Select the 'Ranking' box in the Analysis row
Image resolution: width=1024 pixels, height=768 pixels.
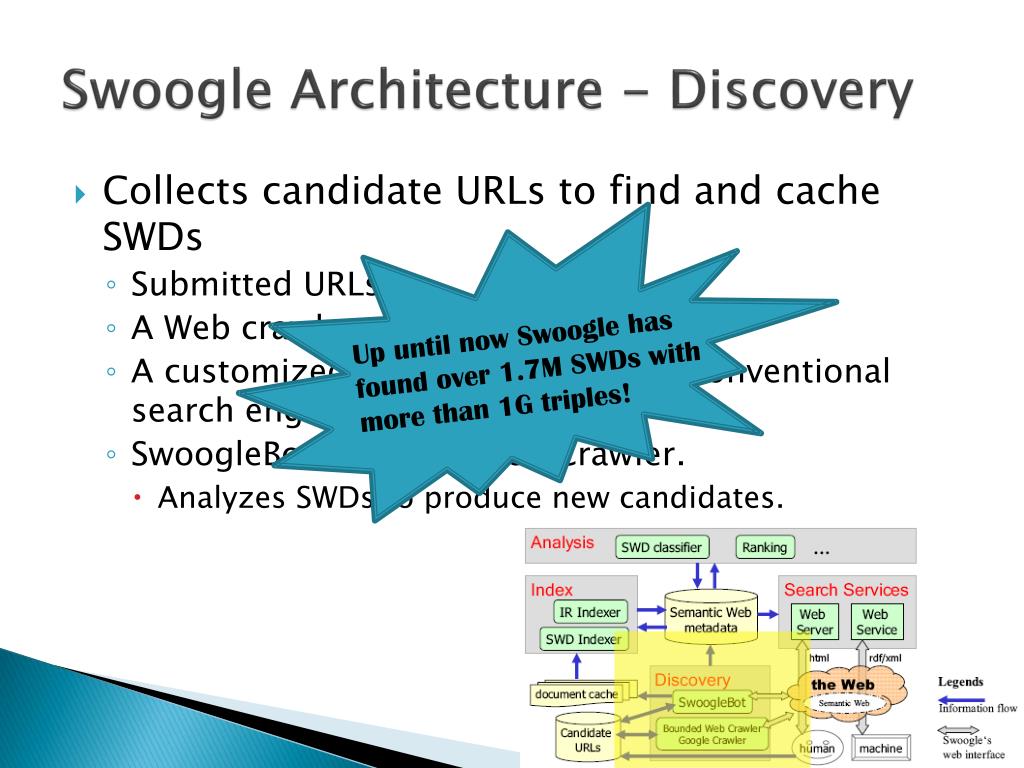point(765,547)
